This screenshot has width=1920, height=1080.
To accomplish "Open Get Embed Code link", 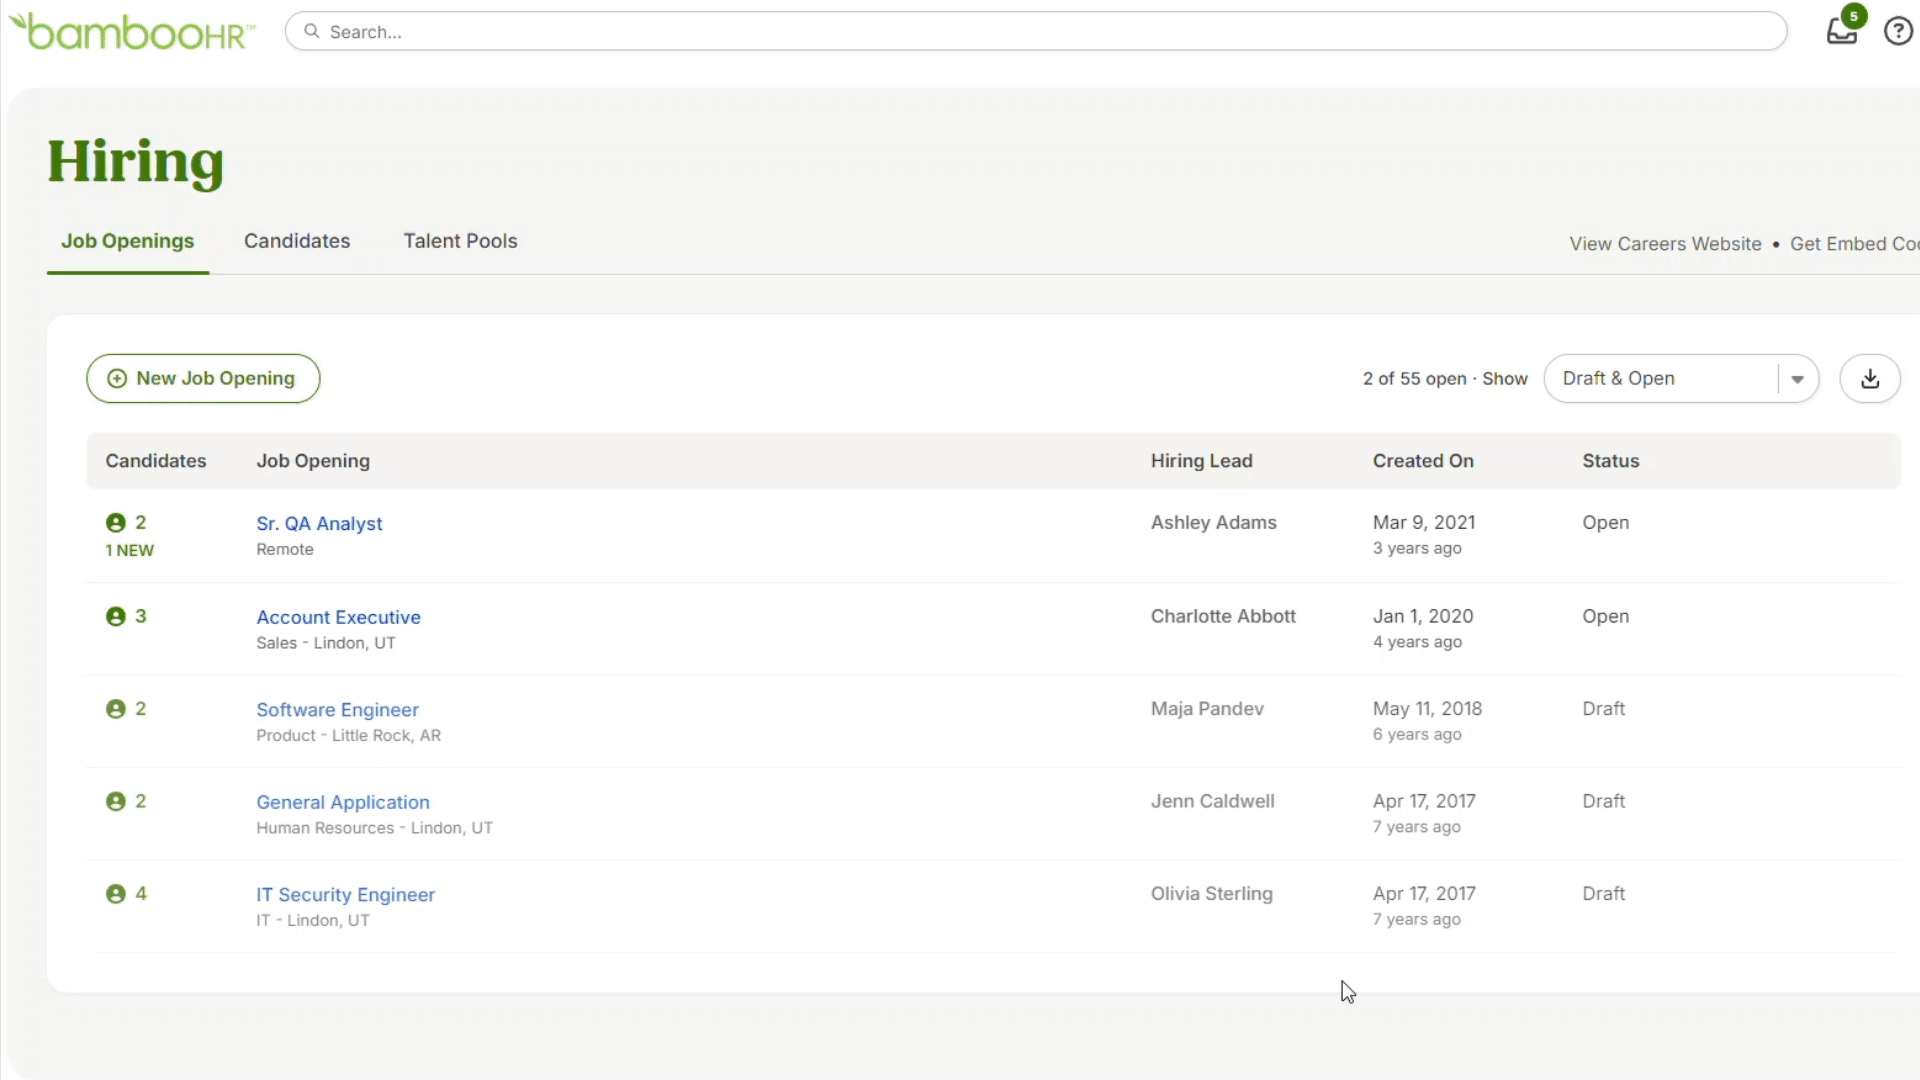I will coord(1854,244).
